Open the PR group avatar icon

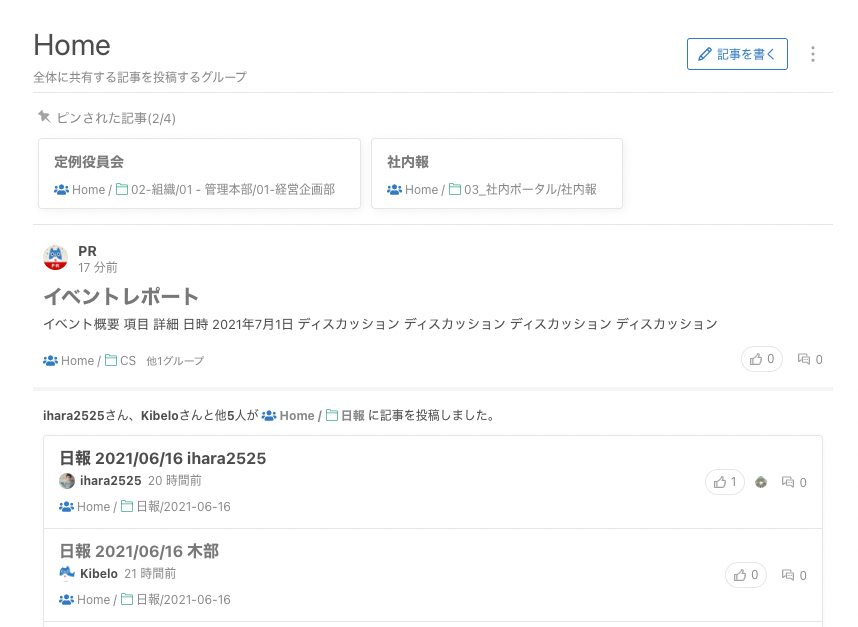pos(56,257)
